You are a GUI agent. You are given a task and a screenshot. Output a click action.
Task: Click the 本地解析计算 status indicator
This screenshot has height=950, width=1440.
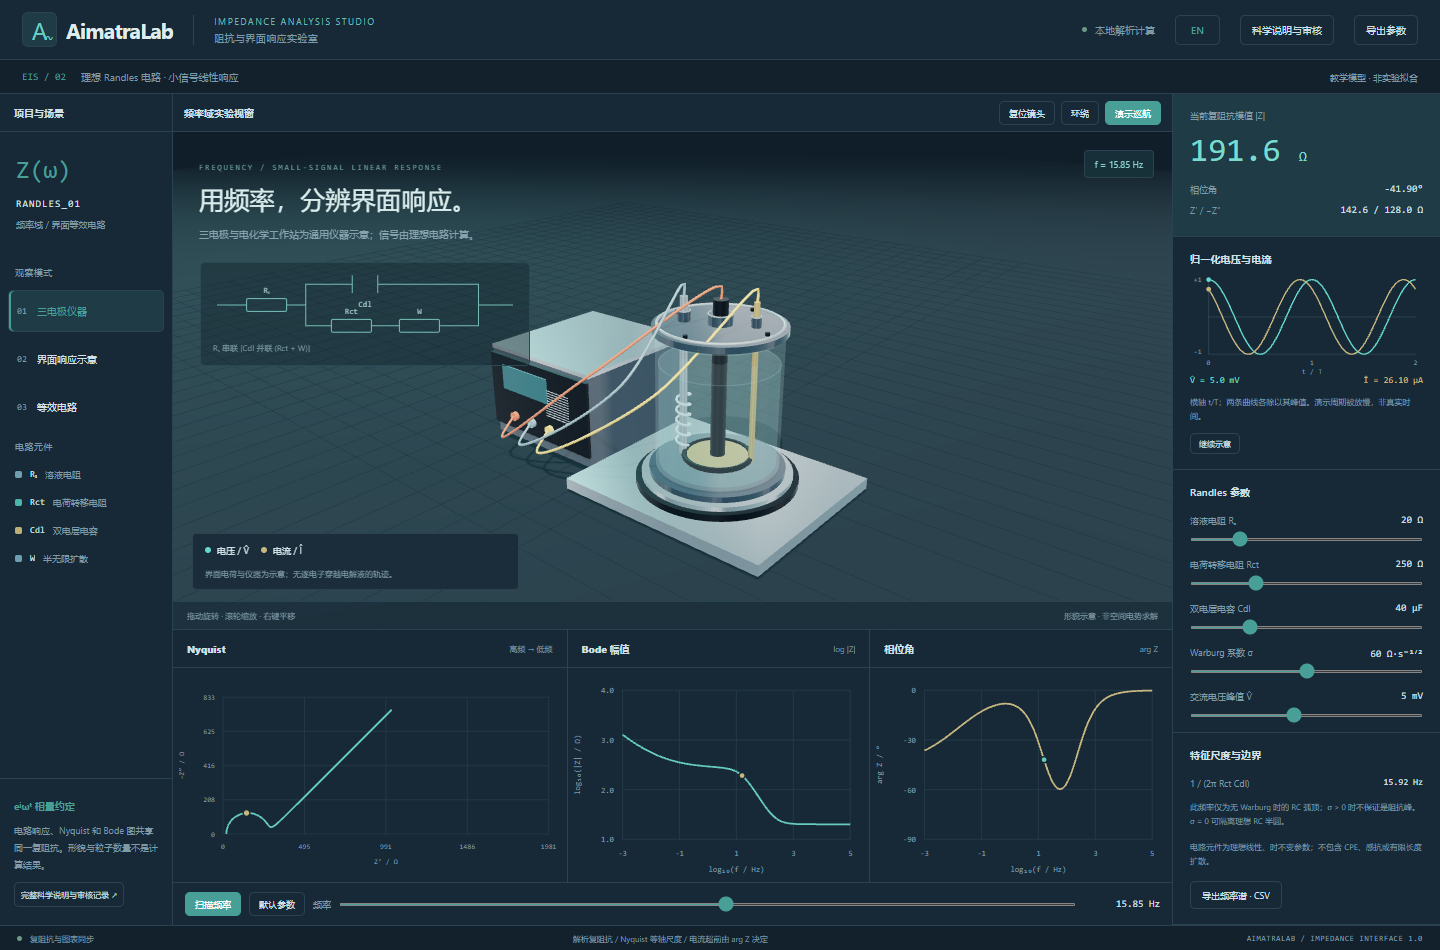(1119, 30)
